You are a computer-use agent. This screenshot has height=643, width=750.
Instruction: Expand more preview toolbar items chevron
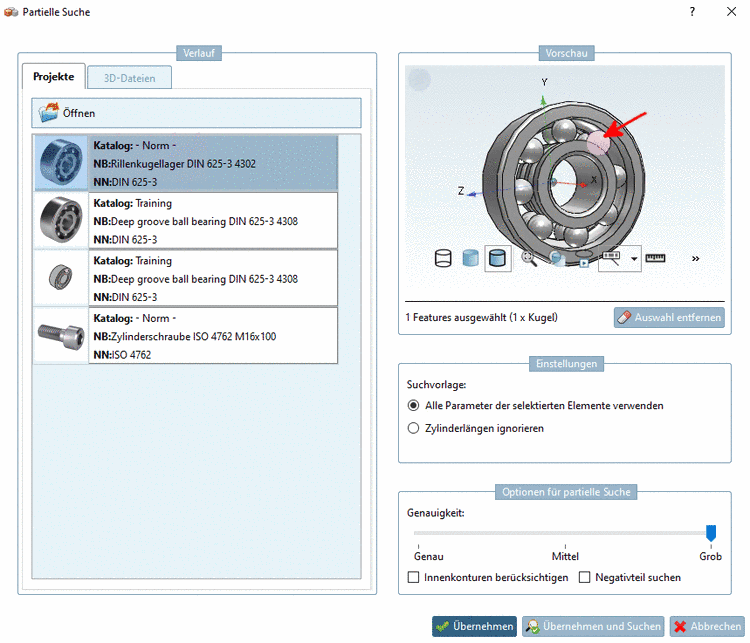pos(695,258)
